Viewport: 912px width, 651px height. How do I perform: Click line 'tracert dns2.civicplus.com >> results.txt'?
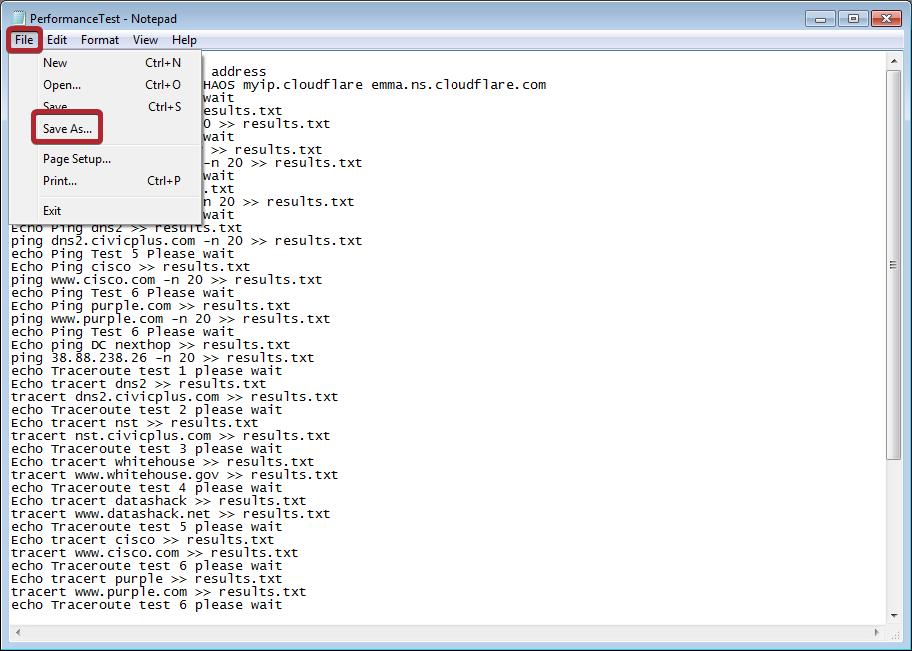[174, 397]
